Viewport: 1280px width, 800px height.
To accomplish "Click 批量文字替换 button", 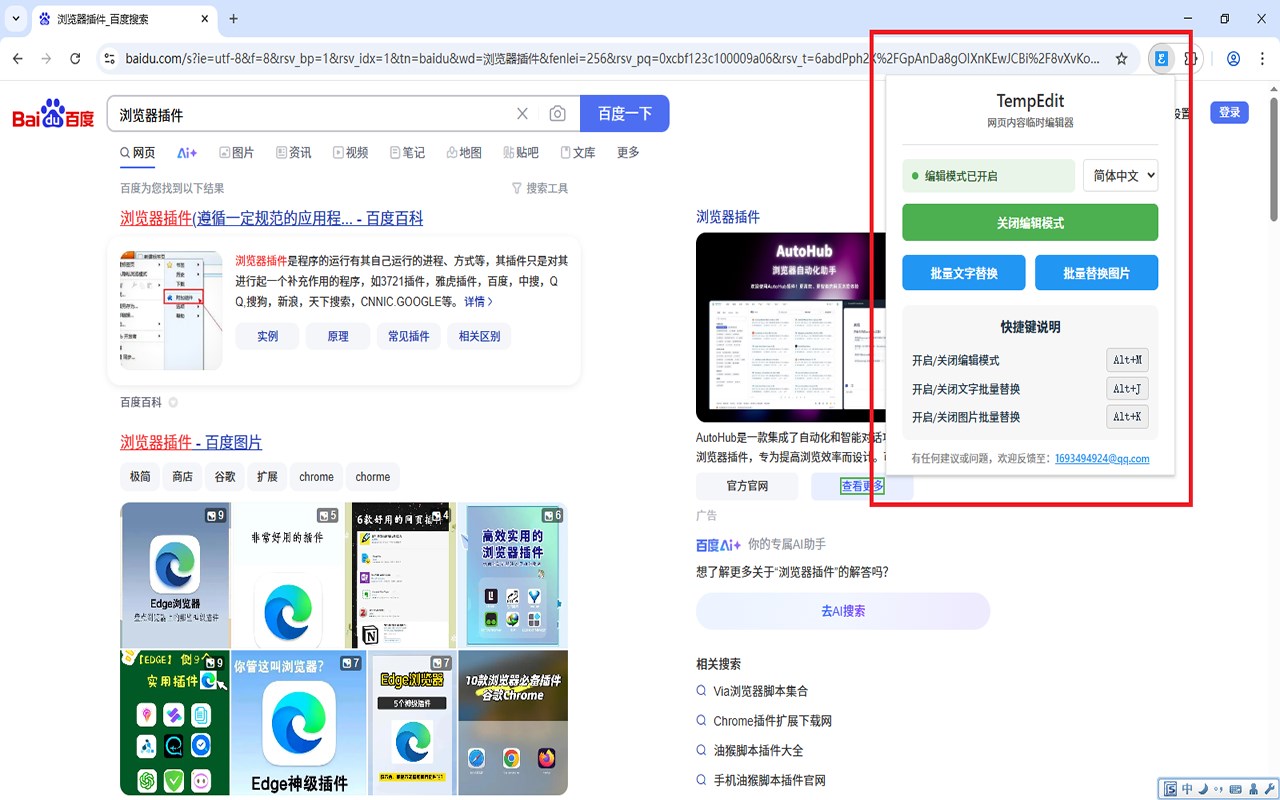I will (964, 273).
